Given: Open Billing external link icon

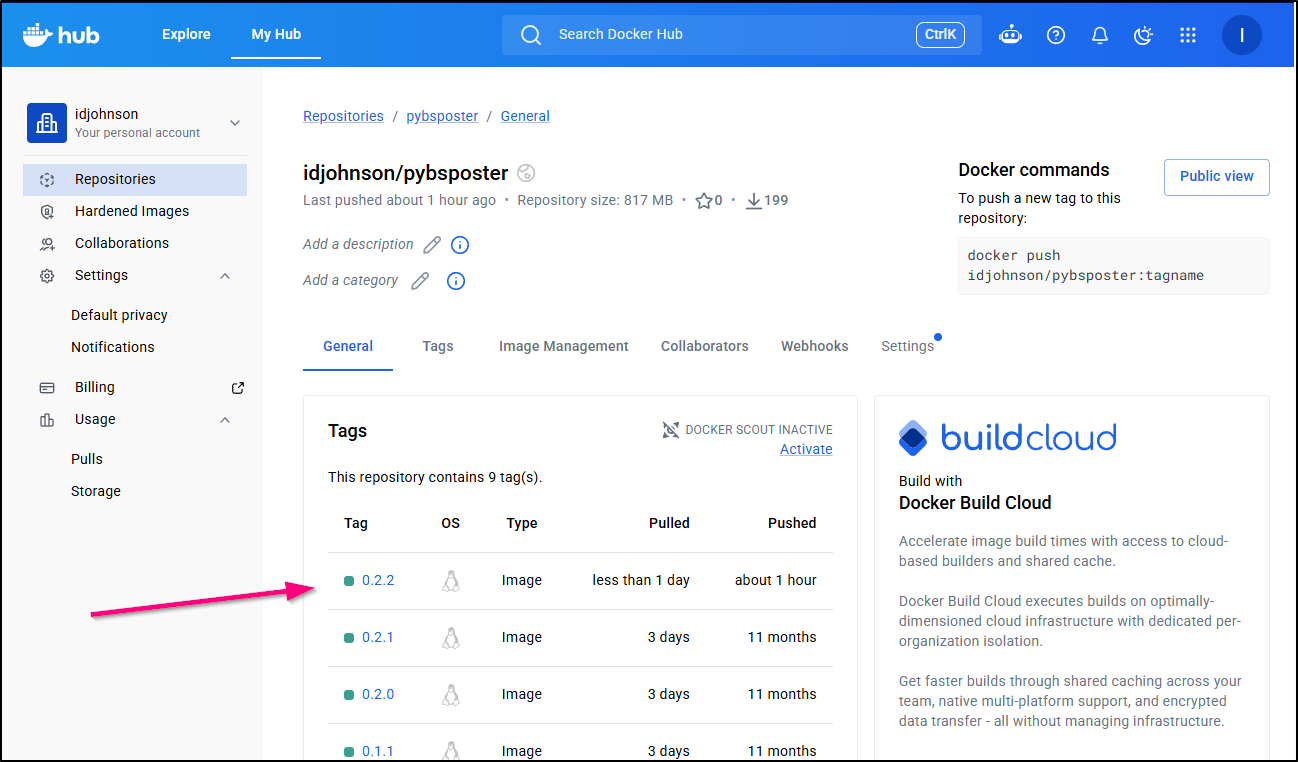Looking at the screenshot, I should 238,388.
